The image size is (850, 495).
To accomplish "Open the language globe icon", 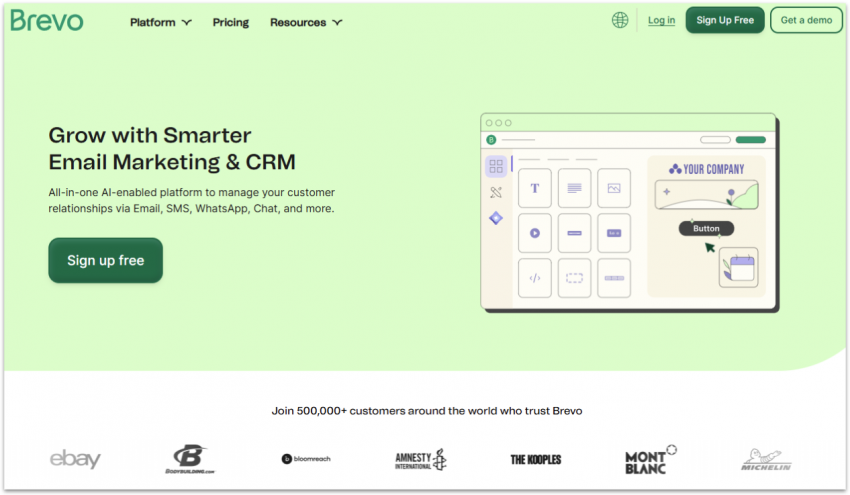I will (x=620, y=20).
